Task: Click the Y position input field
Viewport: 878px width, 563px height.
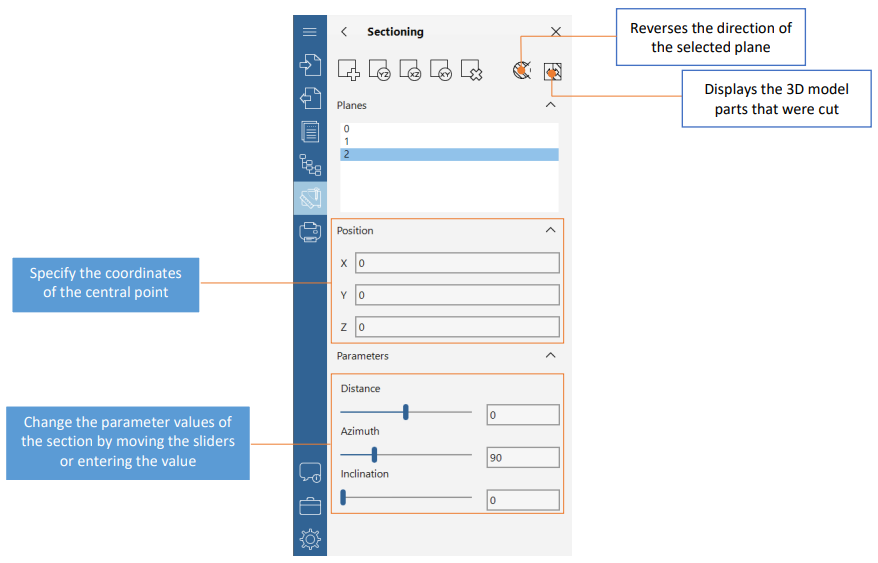Action: tap(457, 295)
